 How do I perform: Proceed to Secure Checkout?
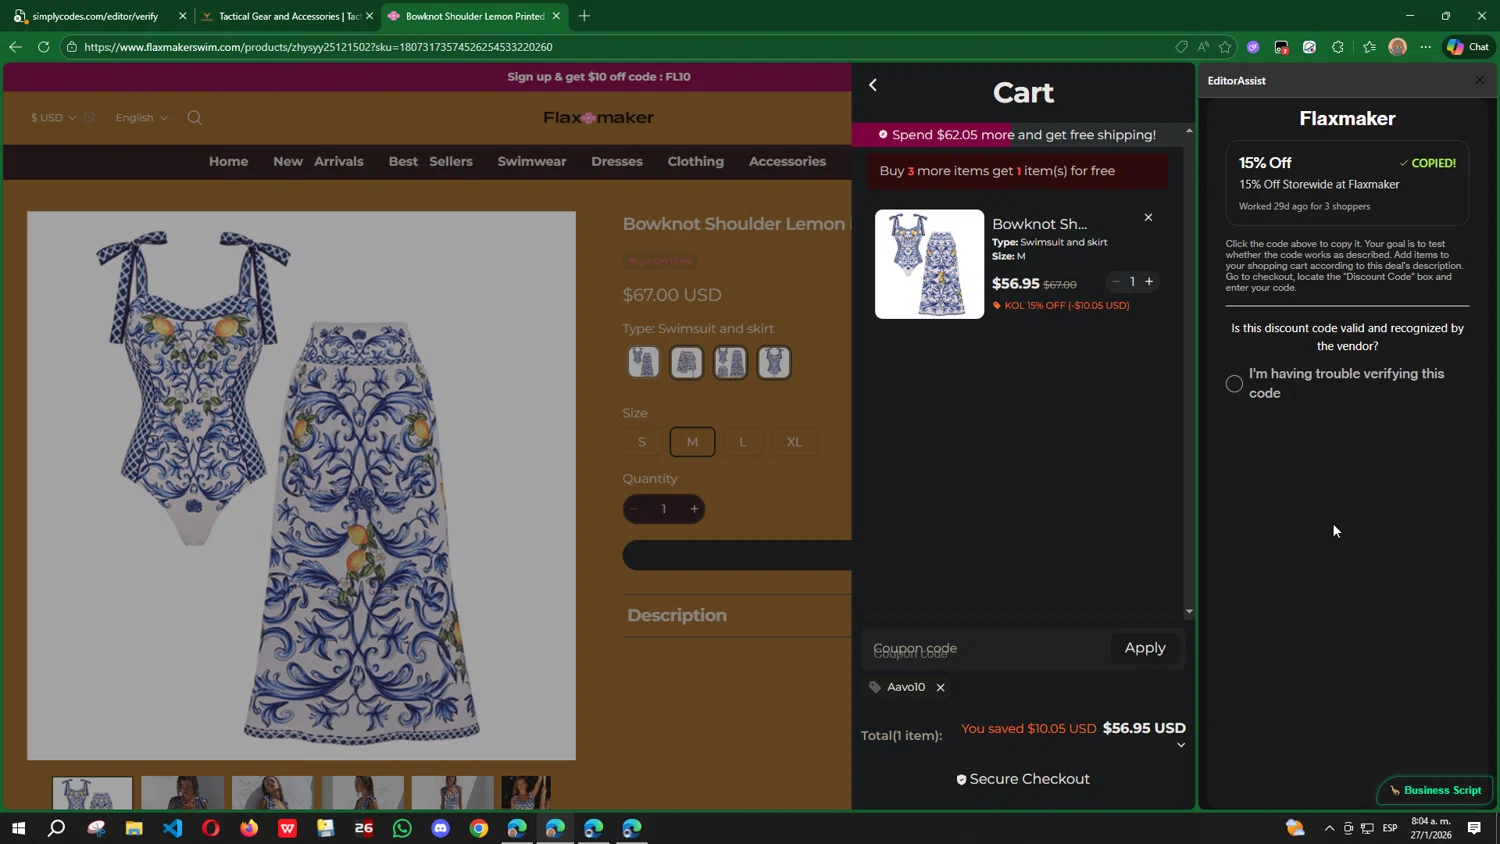pyautogui.click(x=1023, y=779)
